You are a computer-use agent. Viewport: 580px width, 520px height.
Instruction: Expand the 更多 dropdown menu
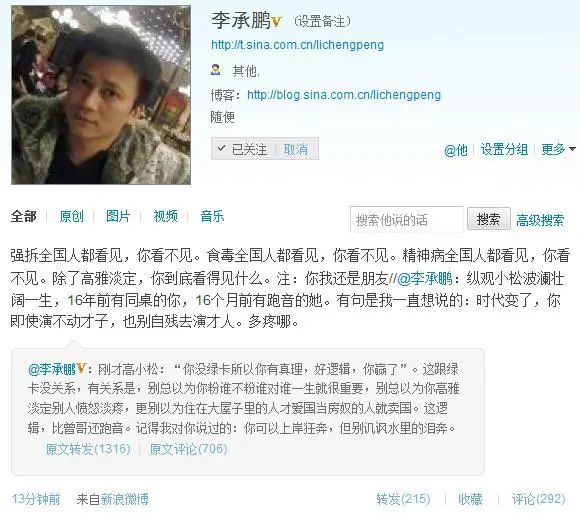558,149
